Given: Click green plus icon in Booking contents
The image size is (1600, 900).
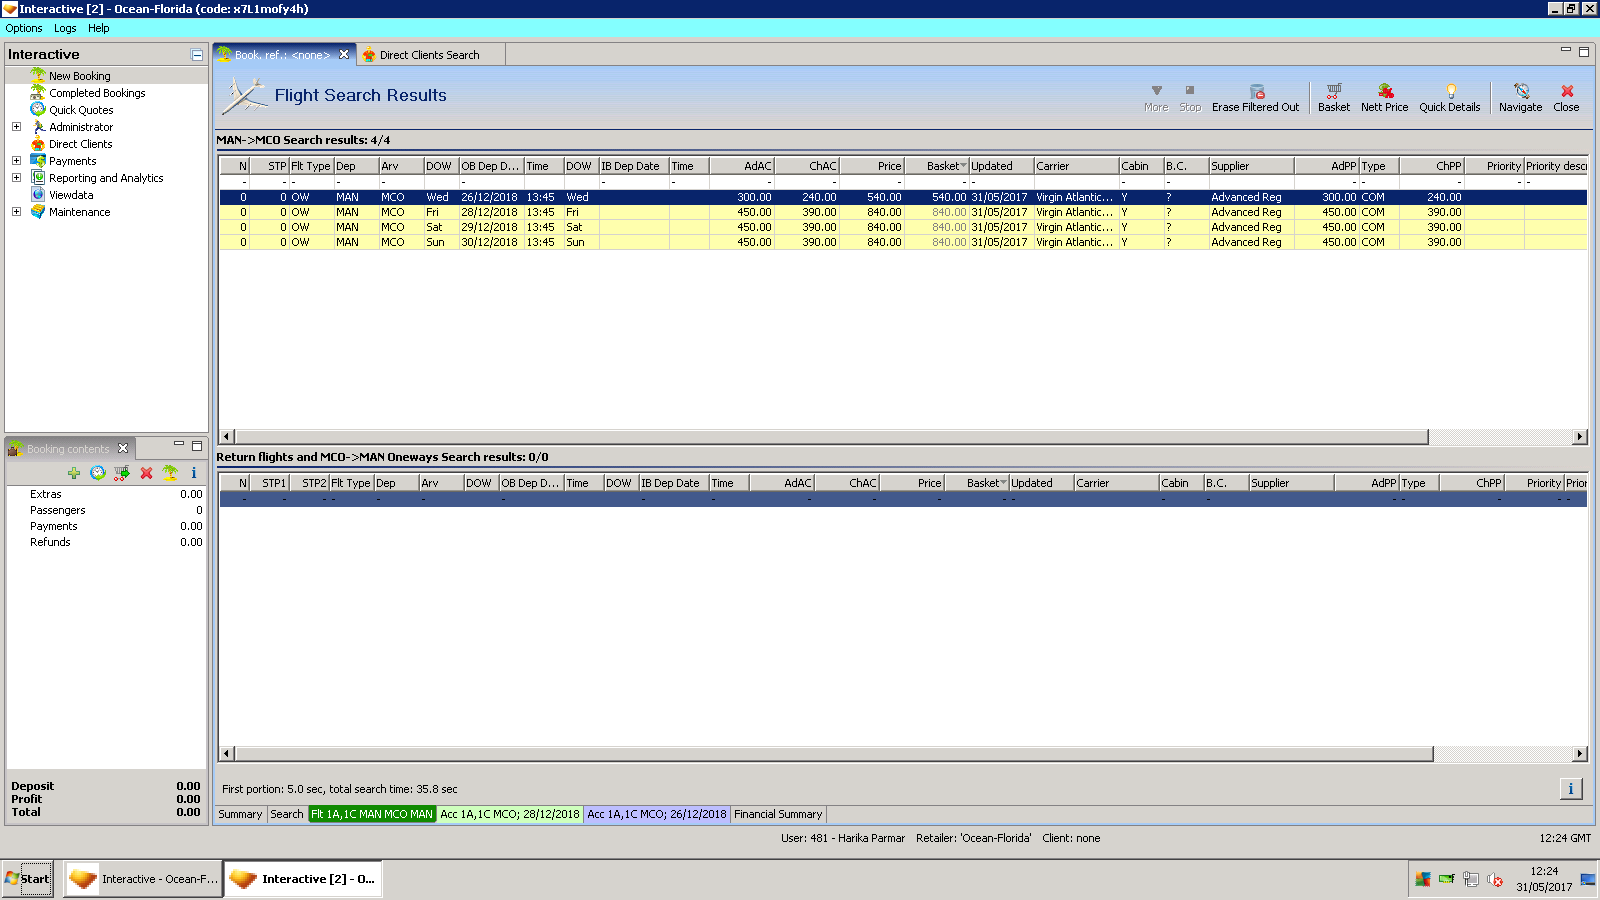Looking at the screenshot, I should pyautogui.click(x=74, y=473).
